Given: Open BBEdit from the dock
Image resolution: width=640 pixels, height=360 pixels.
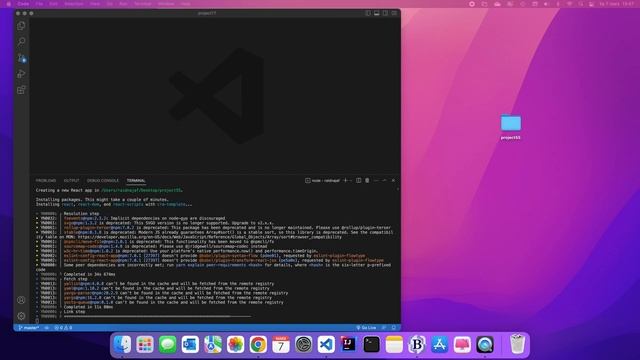Looking at the screenshot, I should click(x=417, y=344).
